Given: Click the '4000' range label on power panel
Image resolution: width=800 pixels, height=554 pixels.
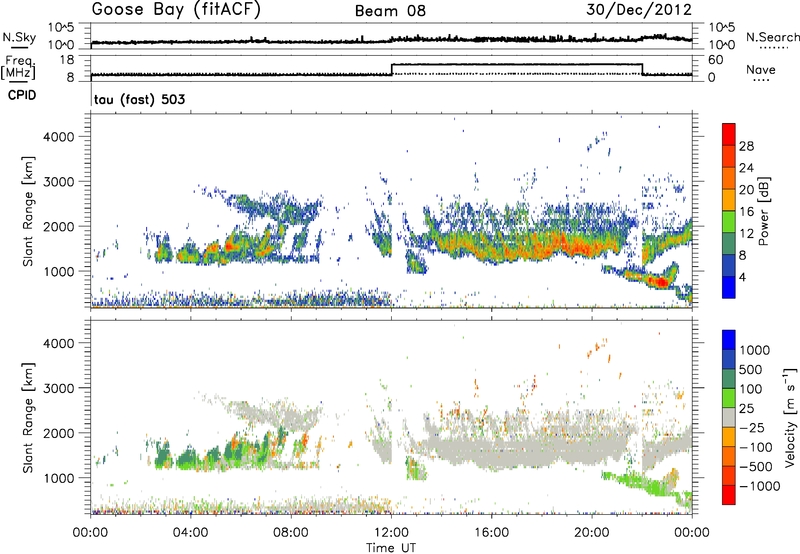Looking at the screenshot, I should [58, 137].
